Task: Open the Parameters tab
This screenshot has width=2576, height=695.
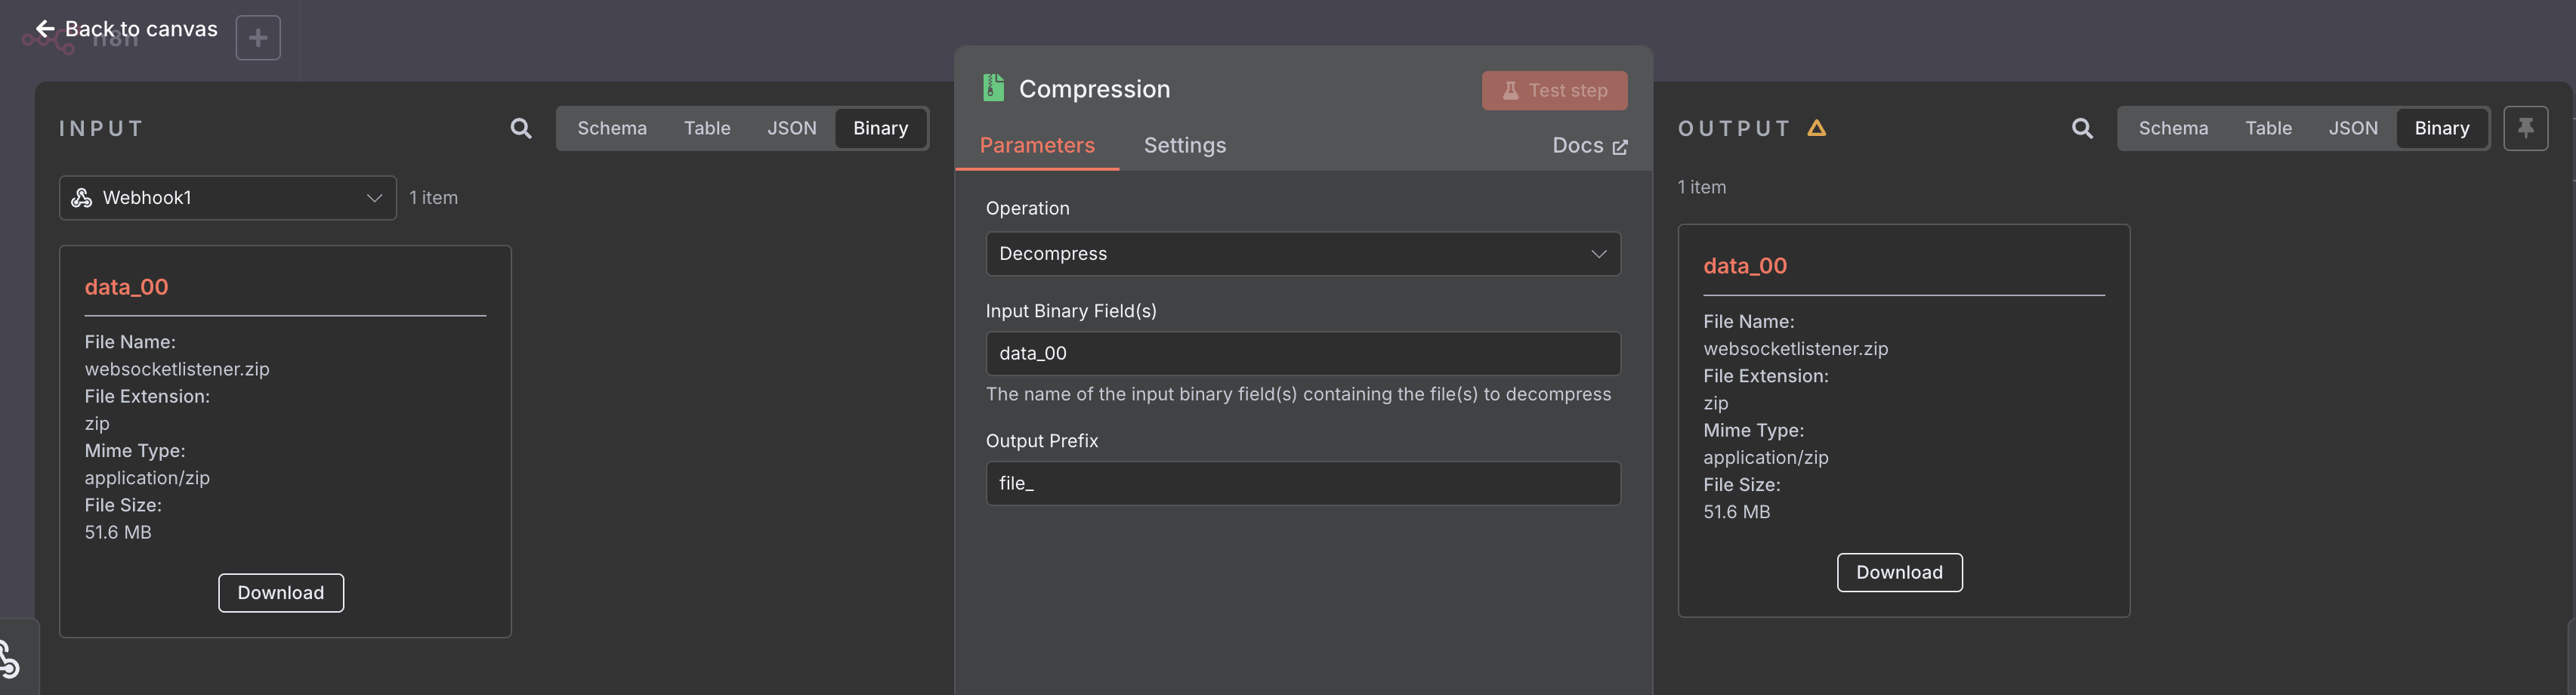Action: pos(1037,146)
